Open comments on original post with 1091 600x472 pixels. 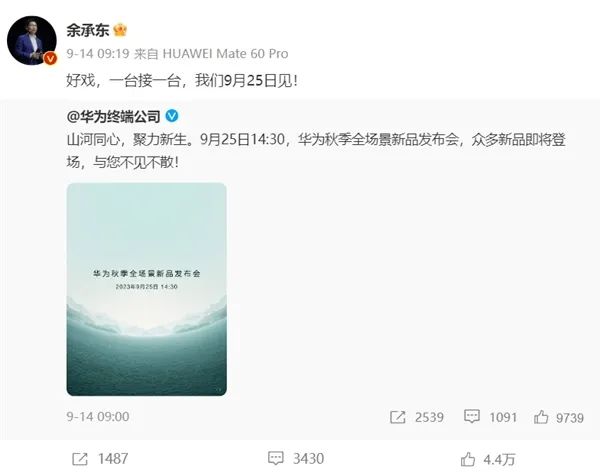(x=471, y=416)
